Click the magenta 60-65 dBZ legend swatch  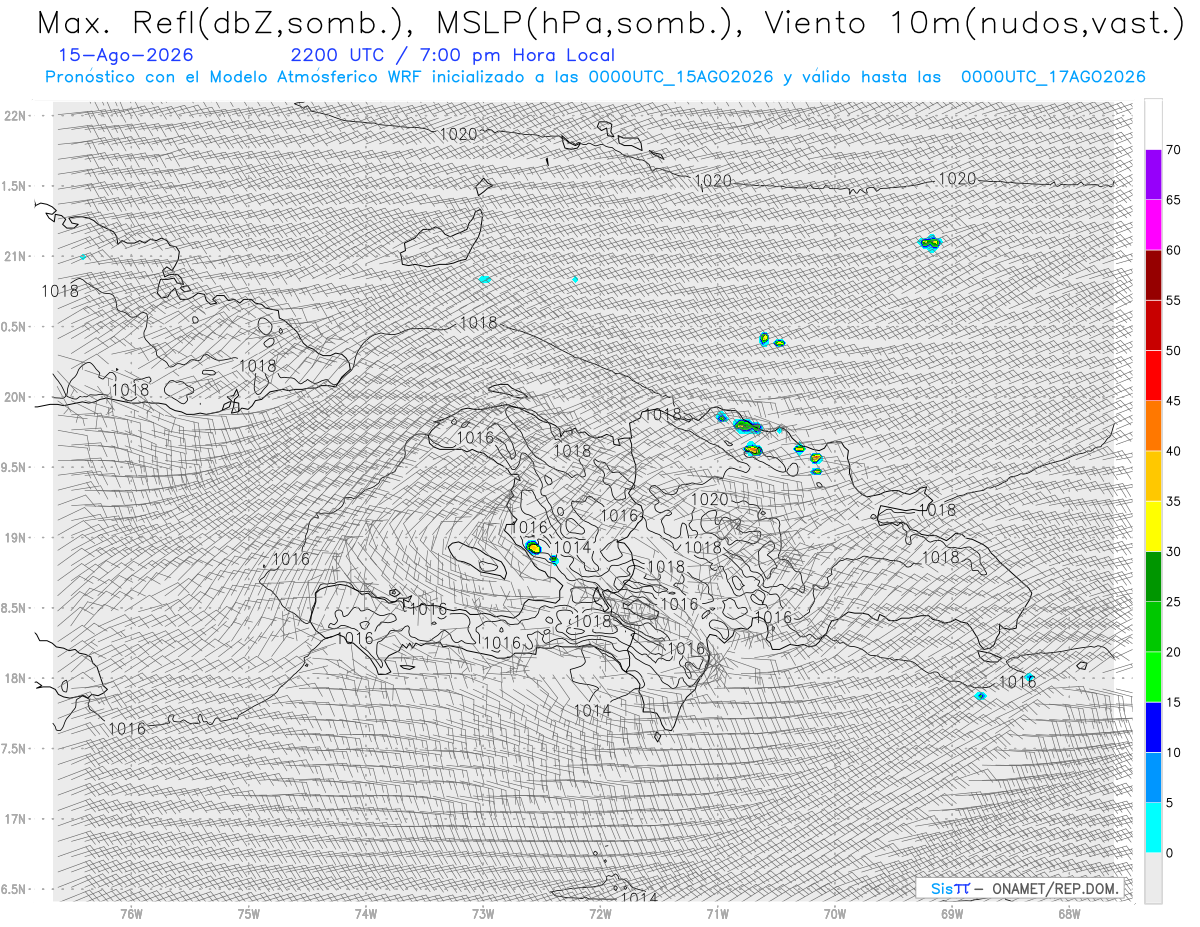click(1153, 225)
